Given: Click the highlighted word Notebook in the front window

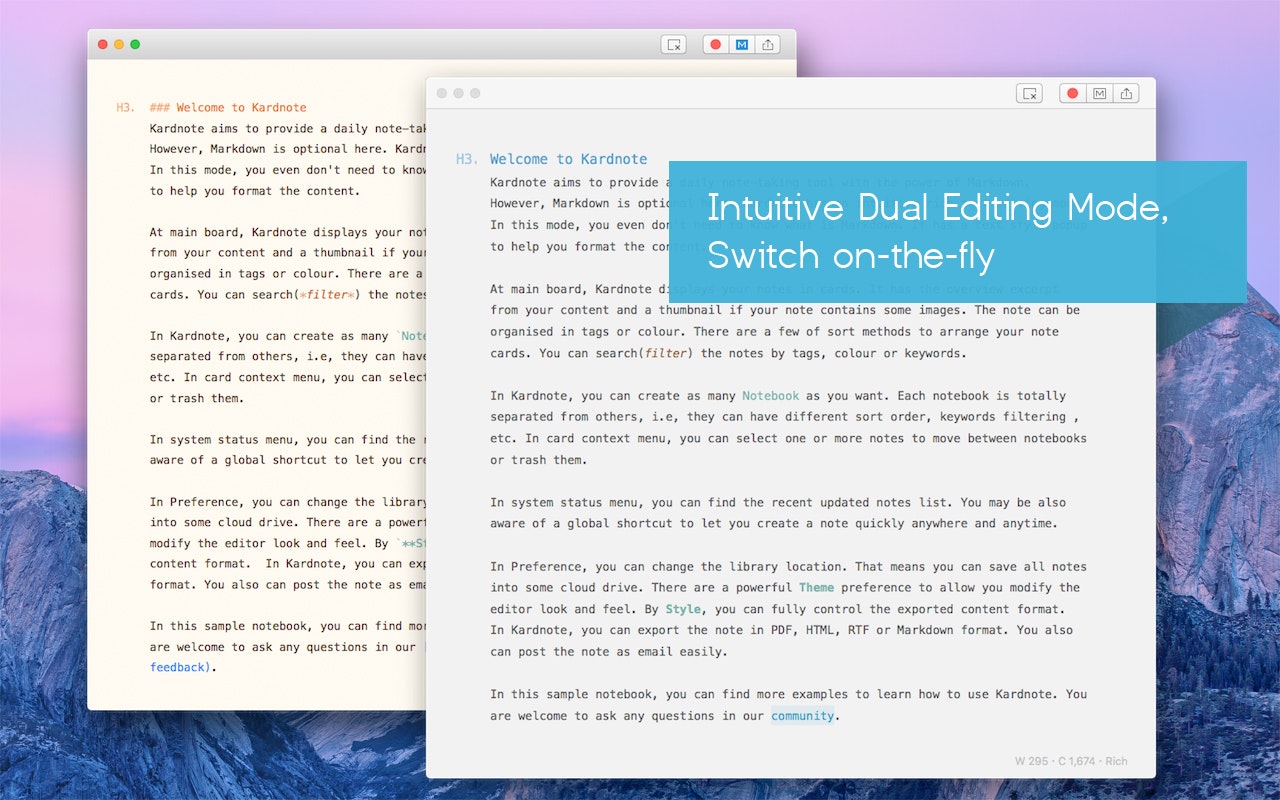Looking at the screenshot, I should tap(770, 395).
